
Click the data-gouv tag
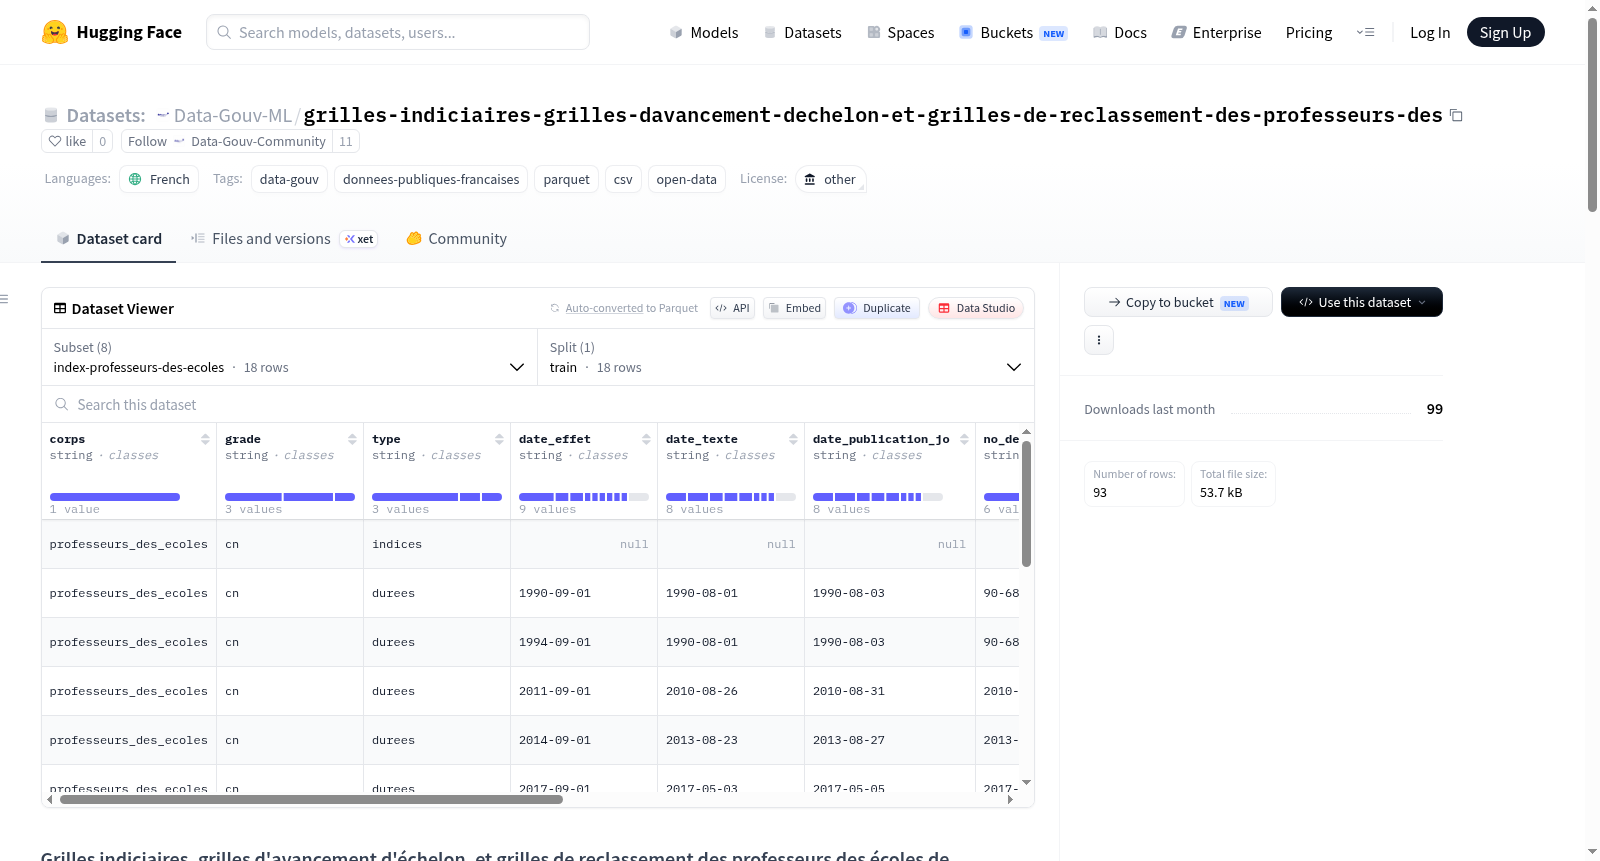289,179
